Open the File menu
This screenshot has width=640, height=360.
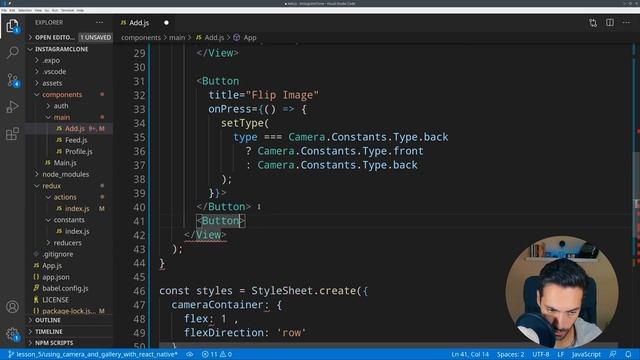click(x=4, y=10)
